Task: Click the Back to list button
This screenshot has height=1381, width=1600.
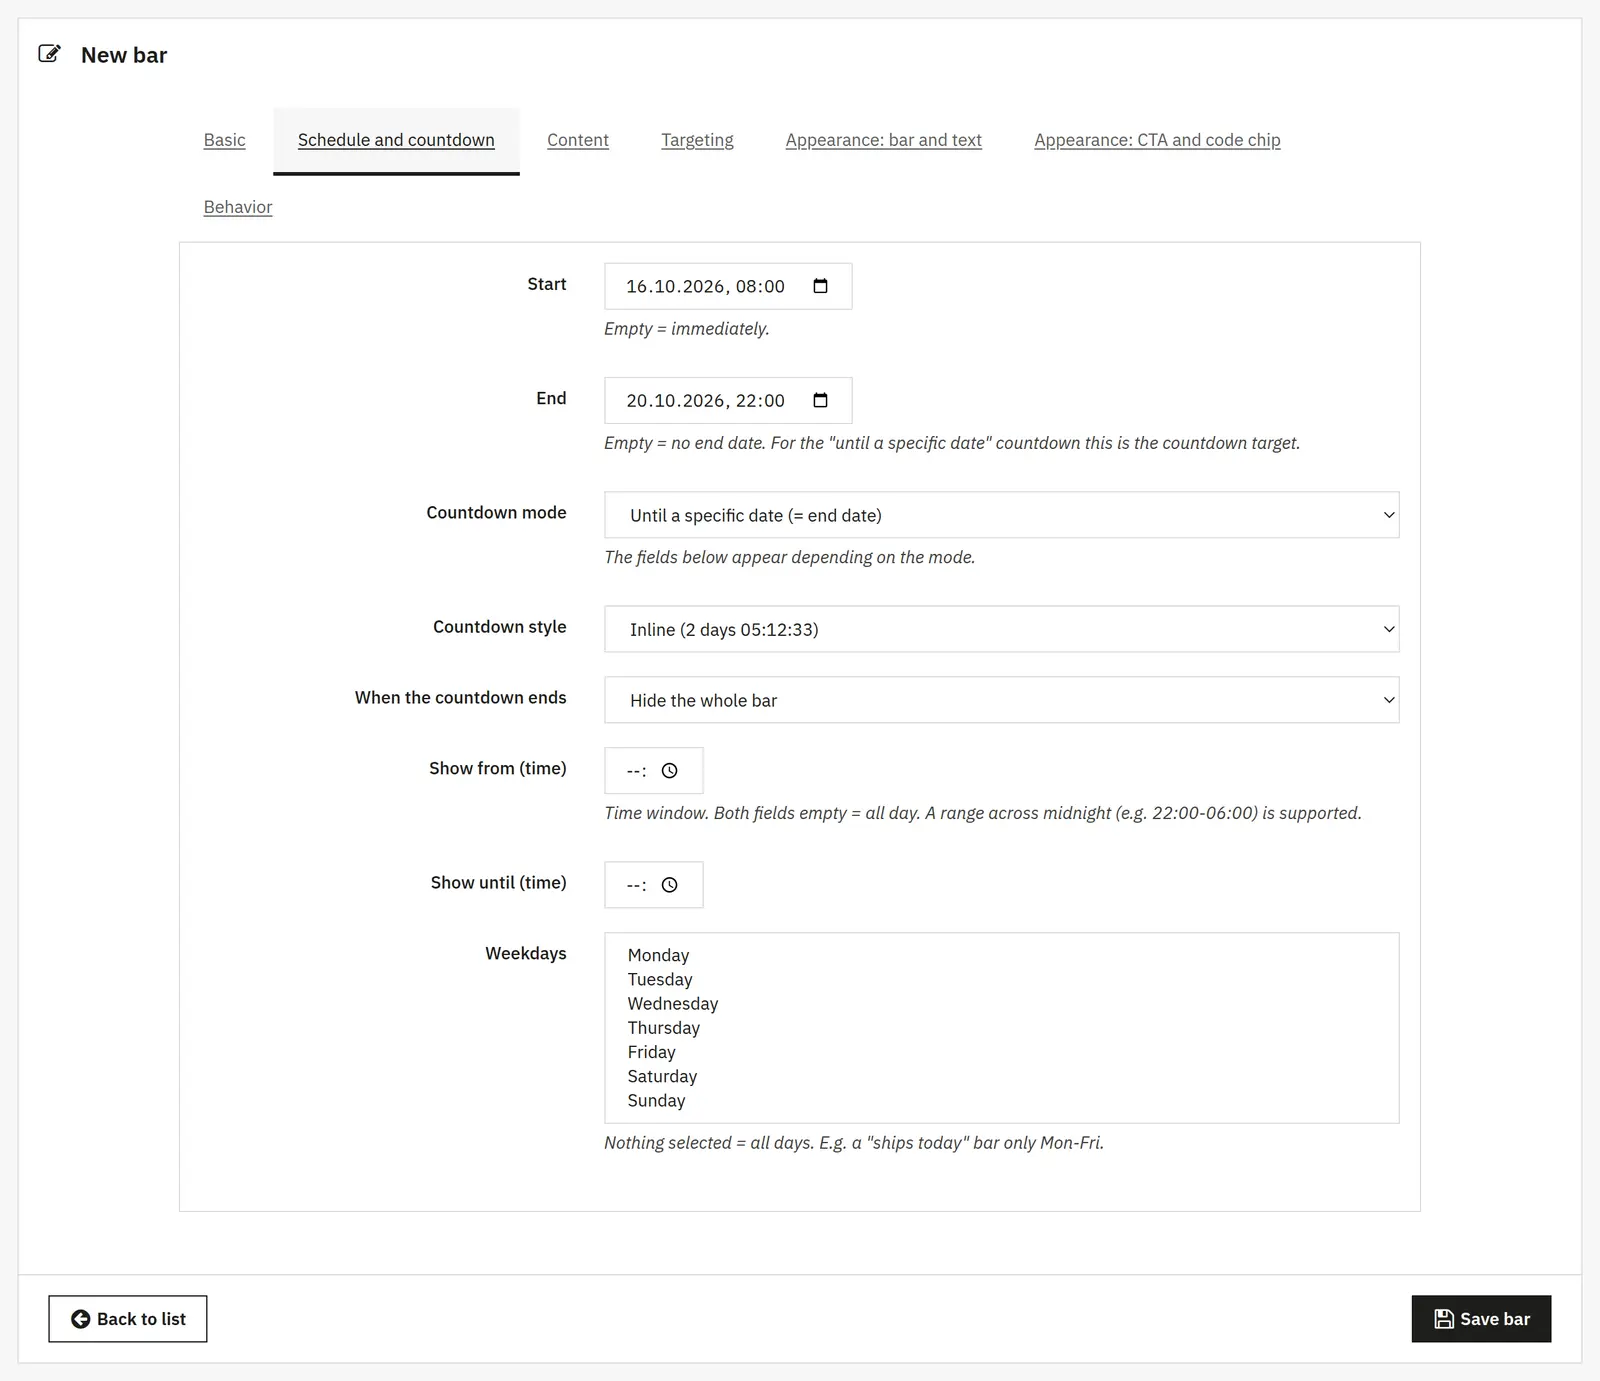Action: point(128,1319)
